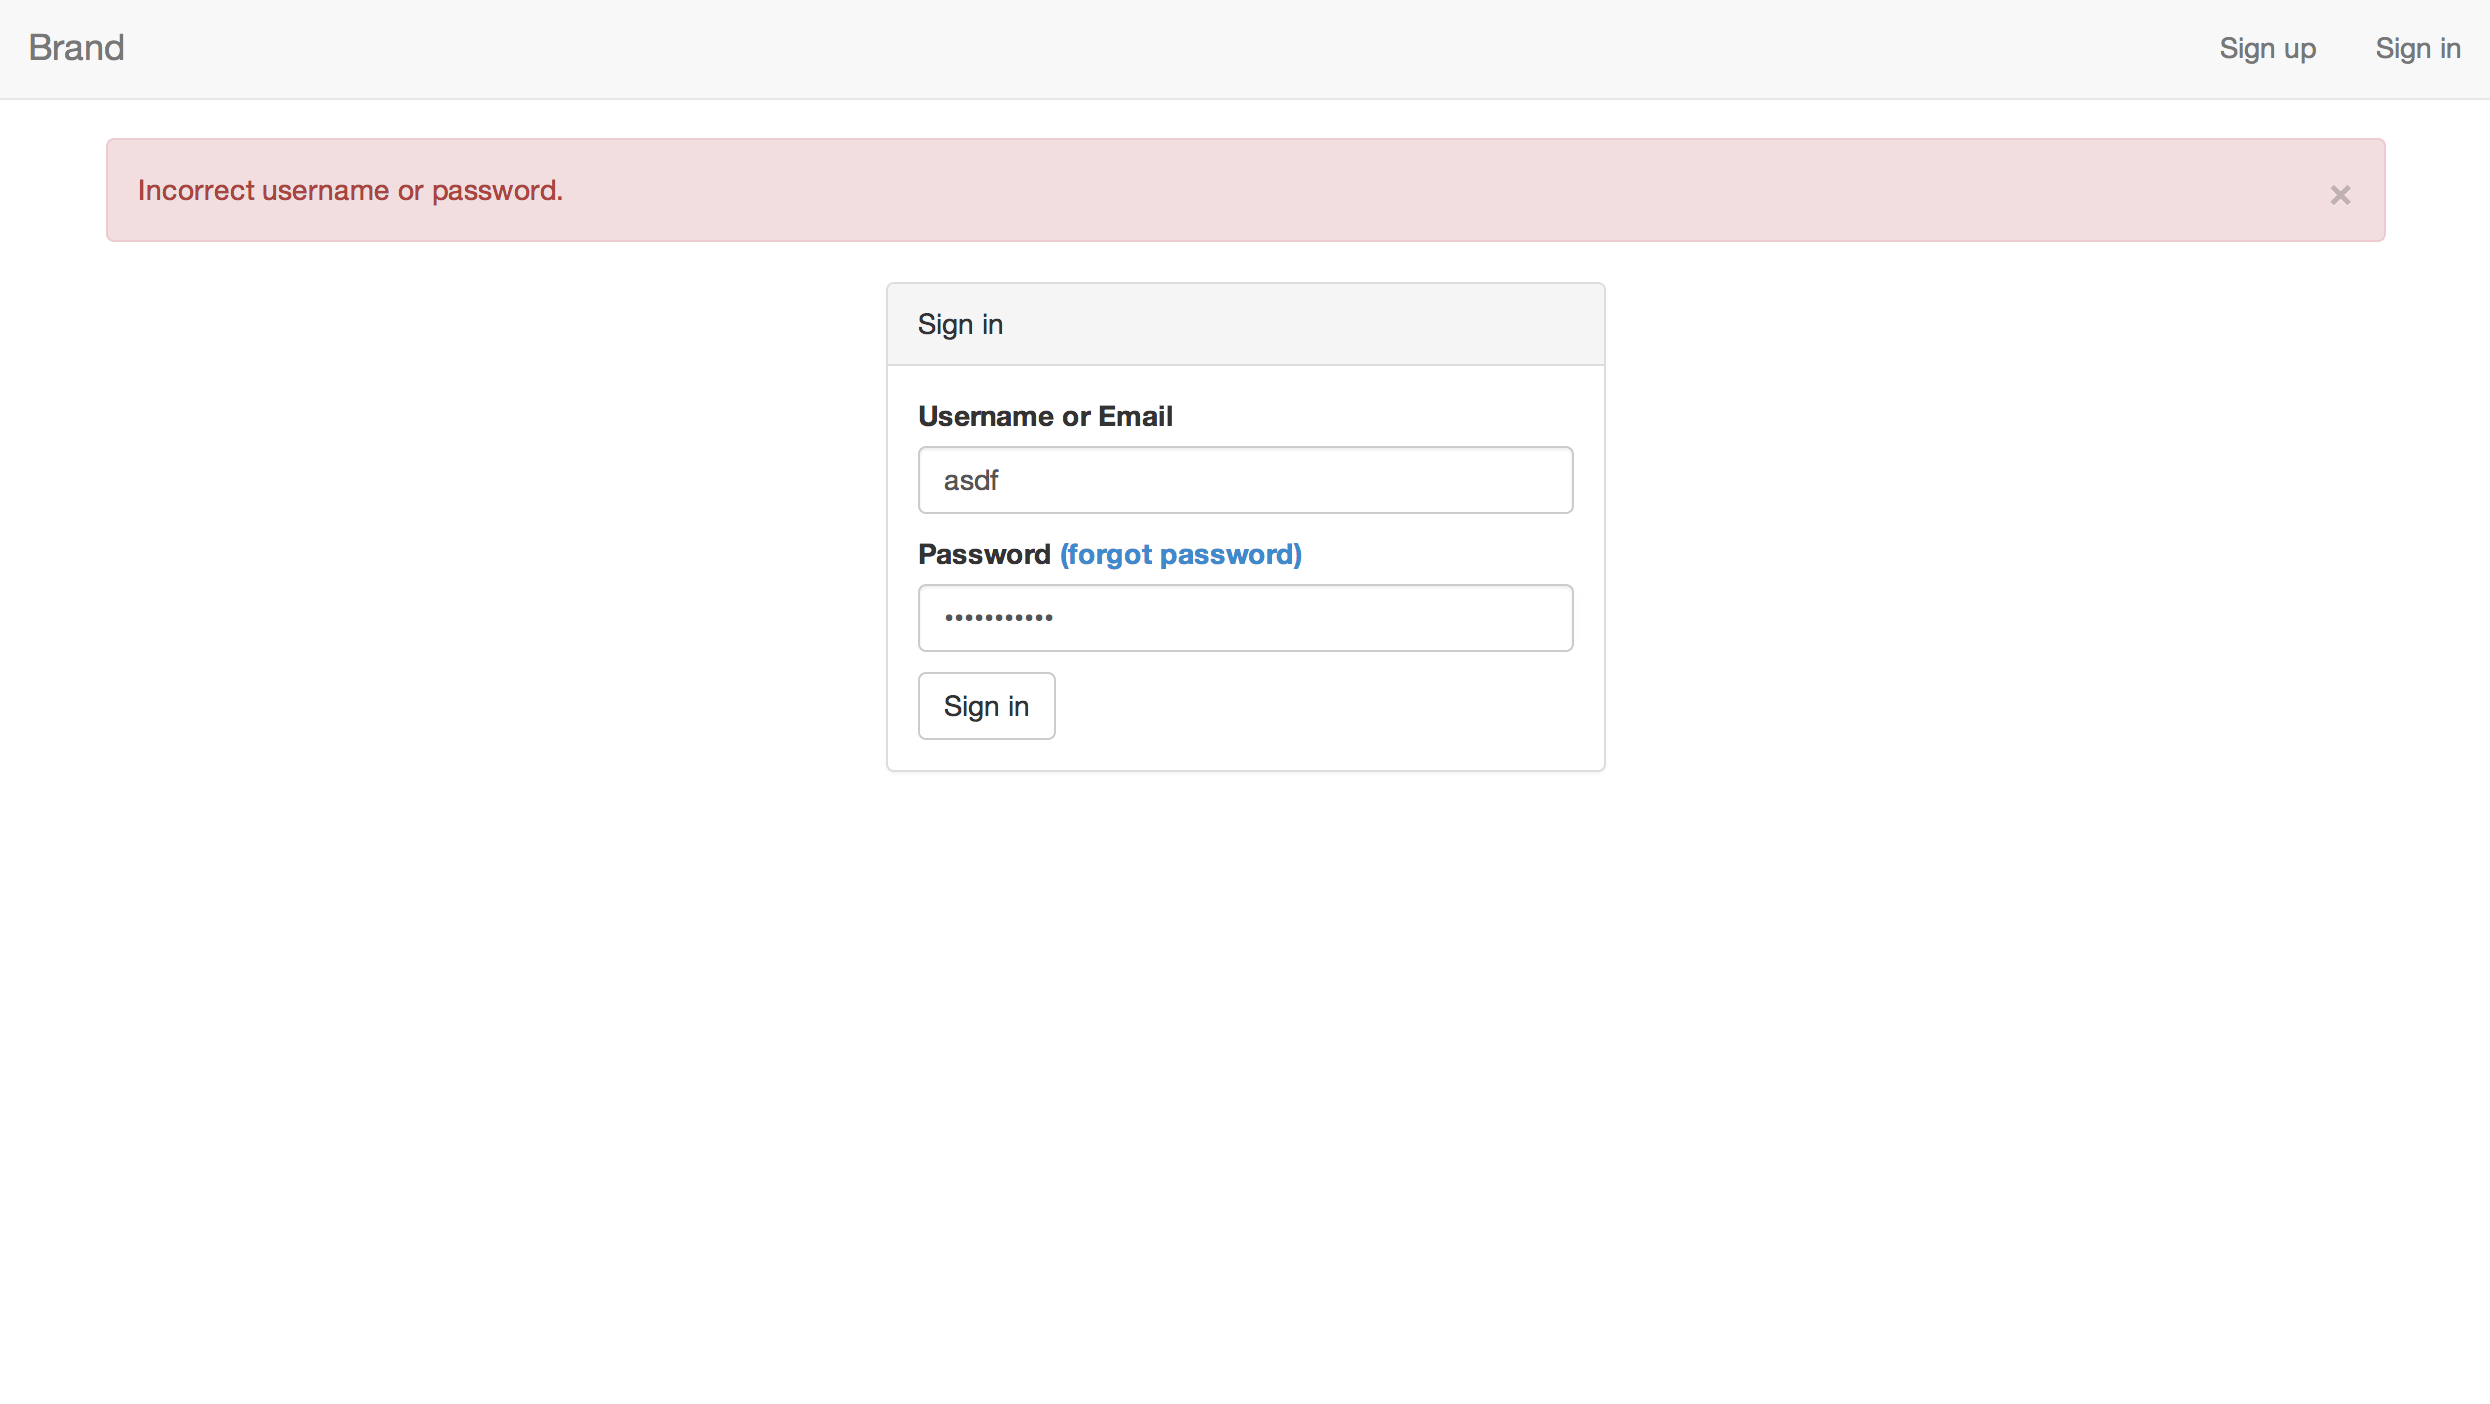This screenshot has width=2490, height=1404.
Task: Click the Sign in panel heading
Action: point(960,324)
